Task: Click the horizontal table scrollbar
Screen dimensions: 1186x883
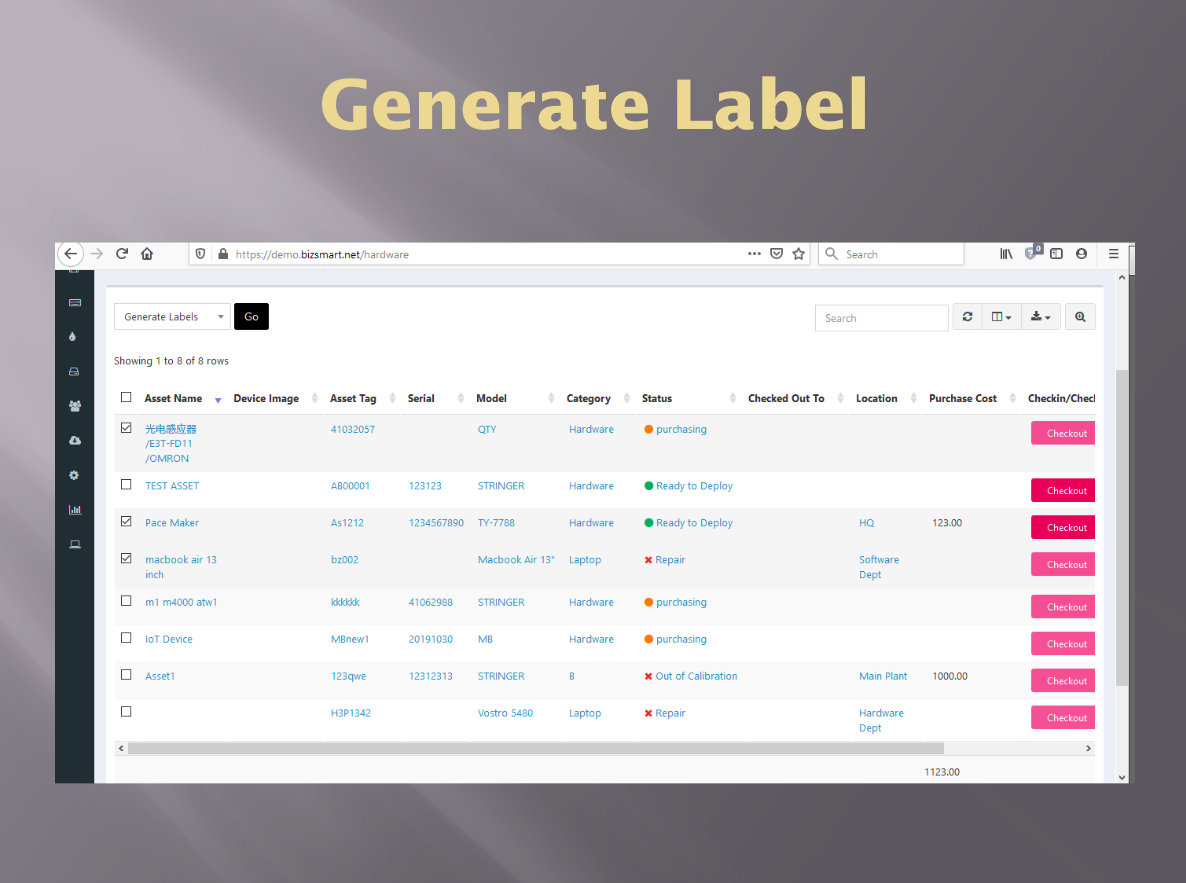Action: click(535, 748)
